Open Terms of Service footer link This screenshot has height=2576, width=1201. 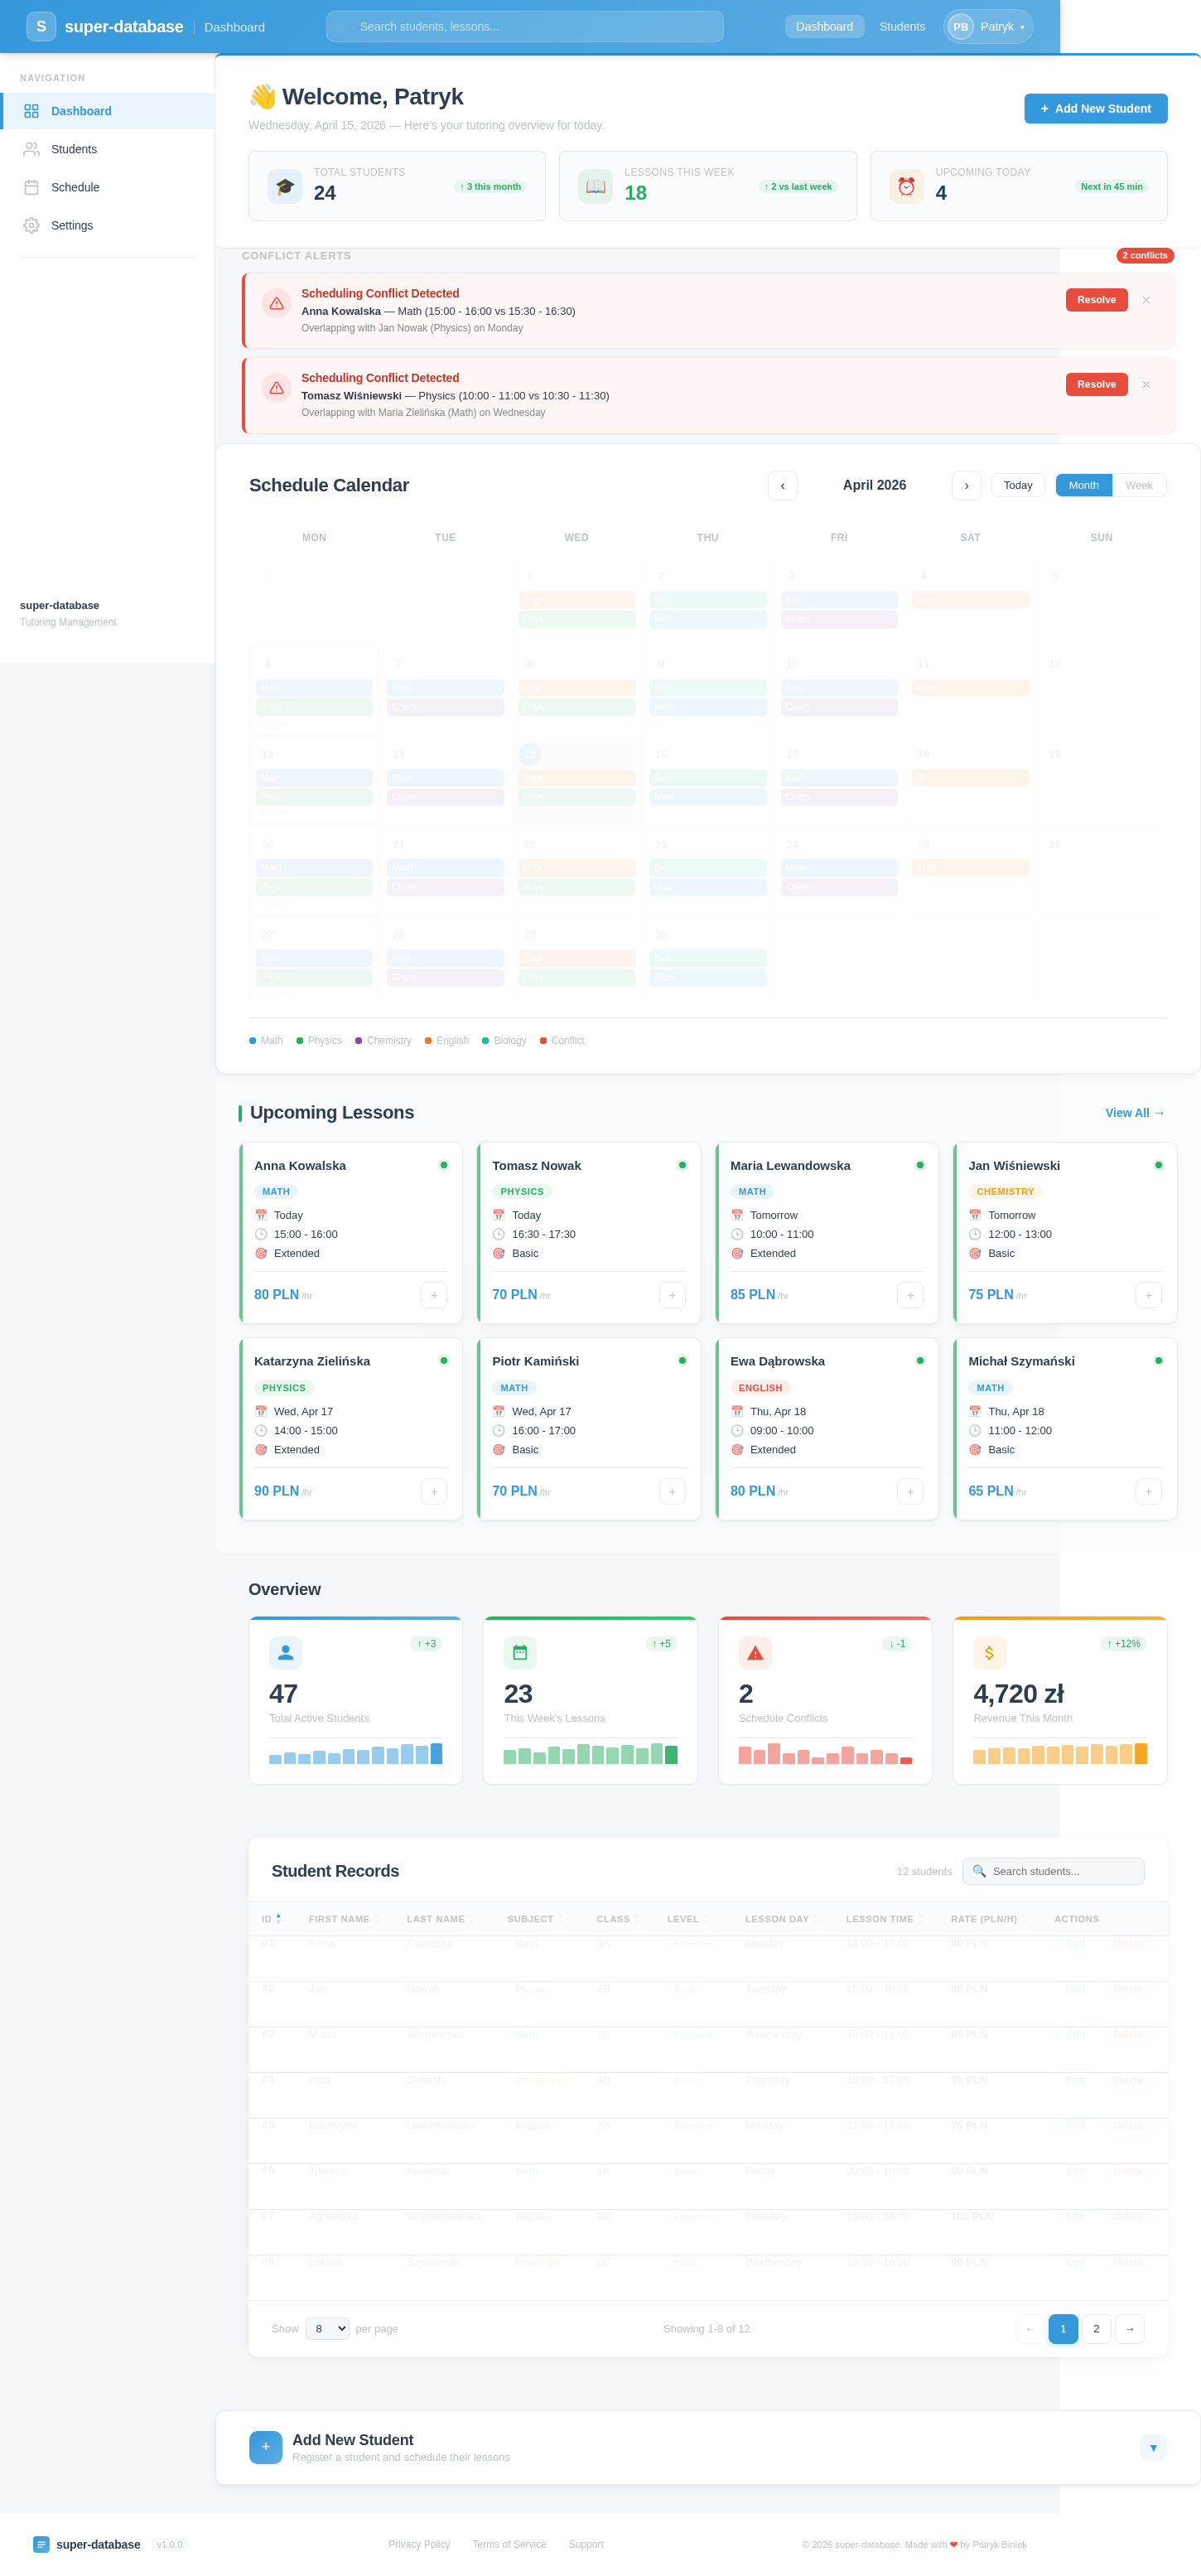pos(509,2544)
